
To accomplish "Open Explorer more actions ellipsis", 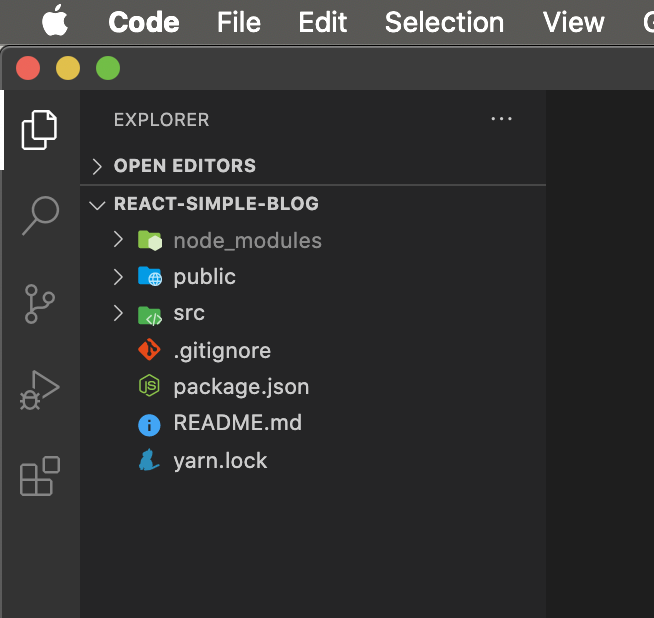I will 501,119.
